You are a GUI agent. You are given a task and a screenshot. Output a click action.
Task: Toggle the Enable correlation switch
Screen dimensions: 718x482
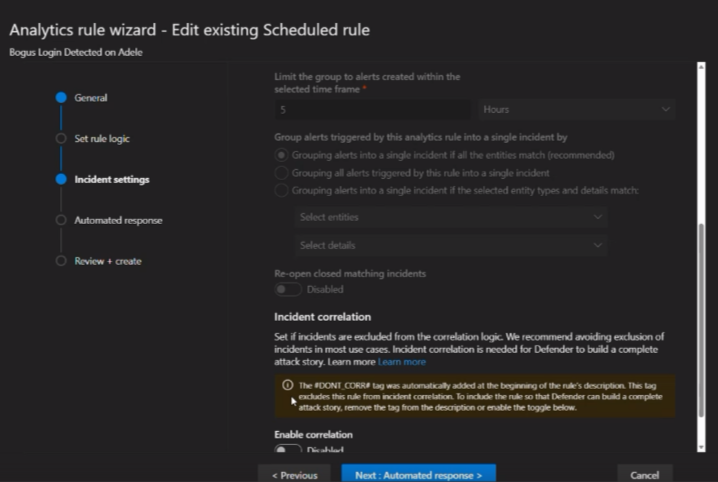pyautogui.click(x=289, y=451)
